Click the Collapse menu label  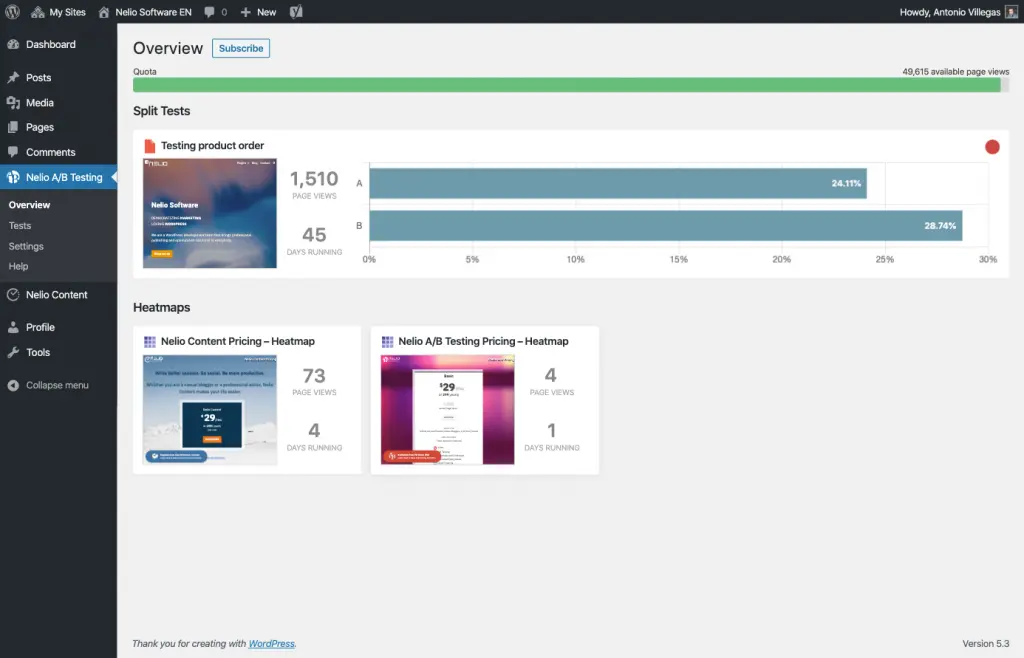(57, 385)
